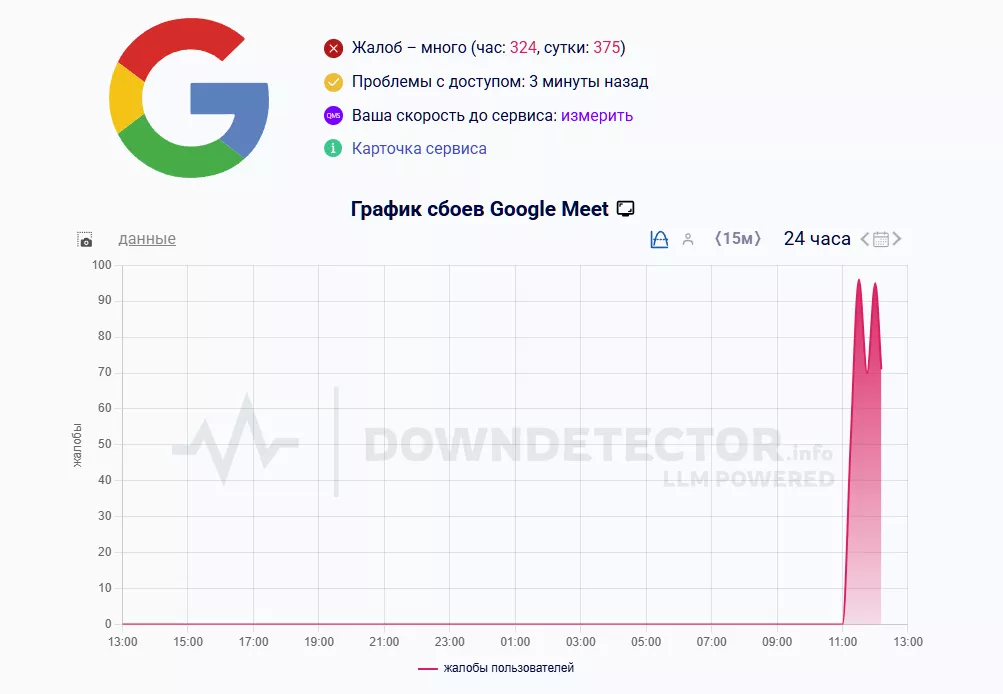Open the данные tab
The height and width of the screenshot is (694, 1003).
click(146, 239)
